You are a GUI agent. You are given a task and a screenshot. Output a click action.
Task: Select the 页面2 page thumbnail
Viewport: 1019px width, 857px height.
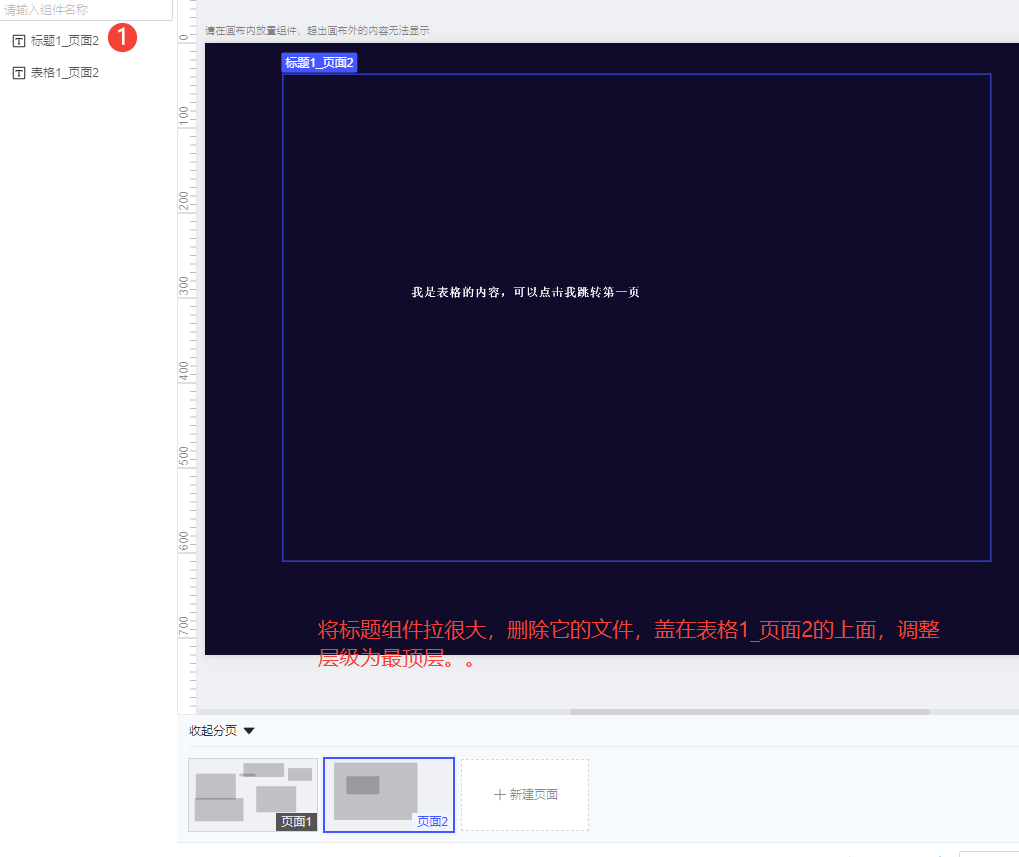(x=388, y=794)
